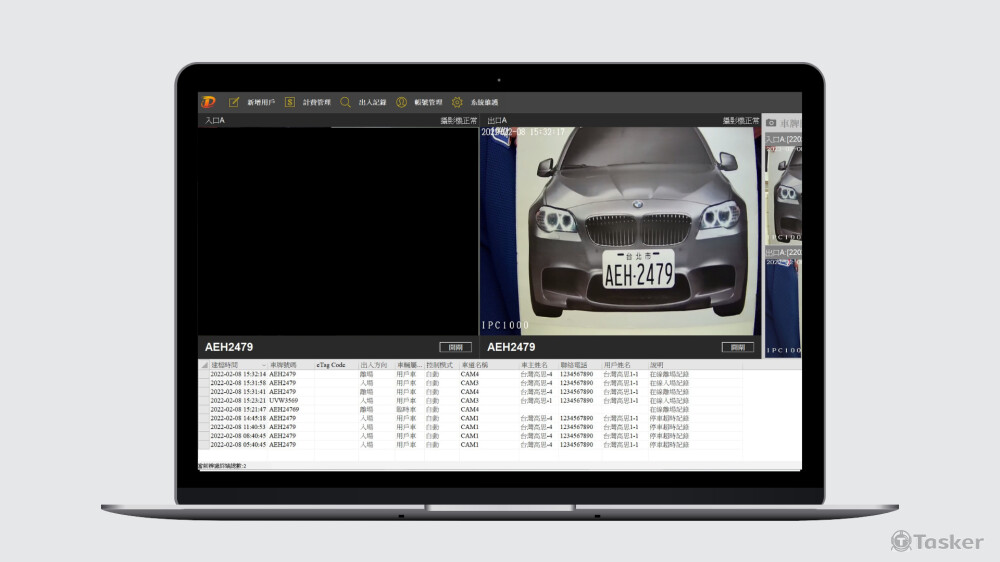
Task: Select the record with plate UVW3569
Action: click(x=285, y=400)
